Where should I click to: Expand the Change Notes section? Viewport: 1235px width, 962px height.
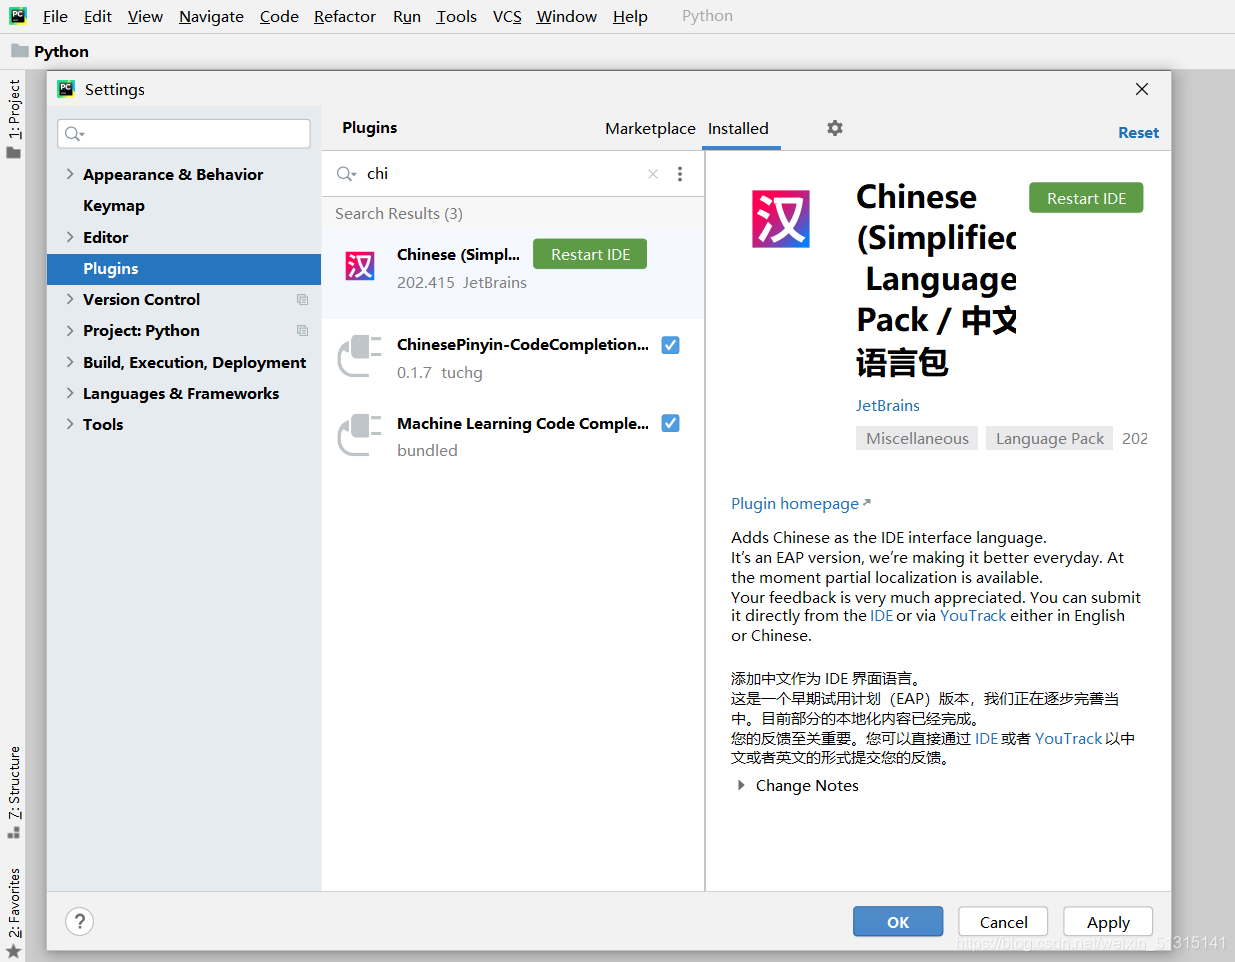[x=741, y=786]
